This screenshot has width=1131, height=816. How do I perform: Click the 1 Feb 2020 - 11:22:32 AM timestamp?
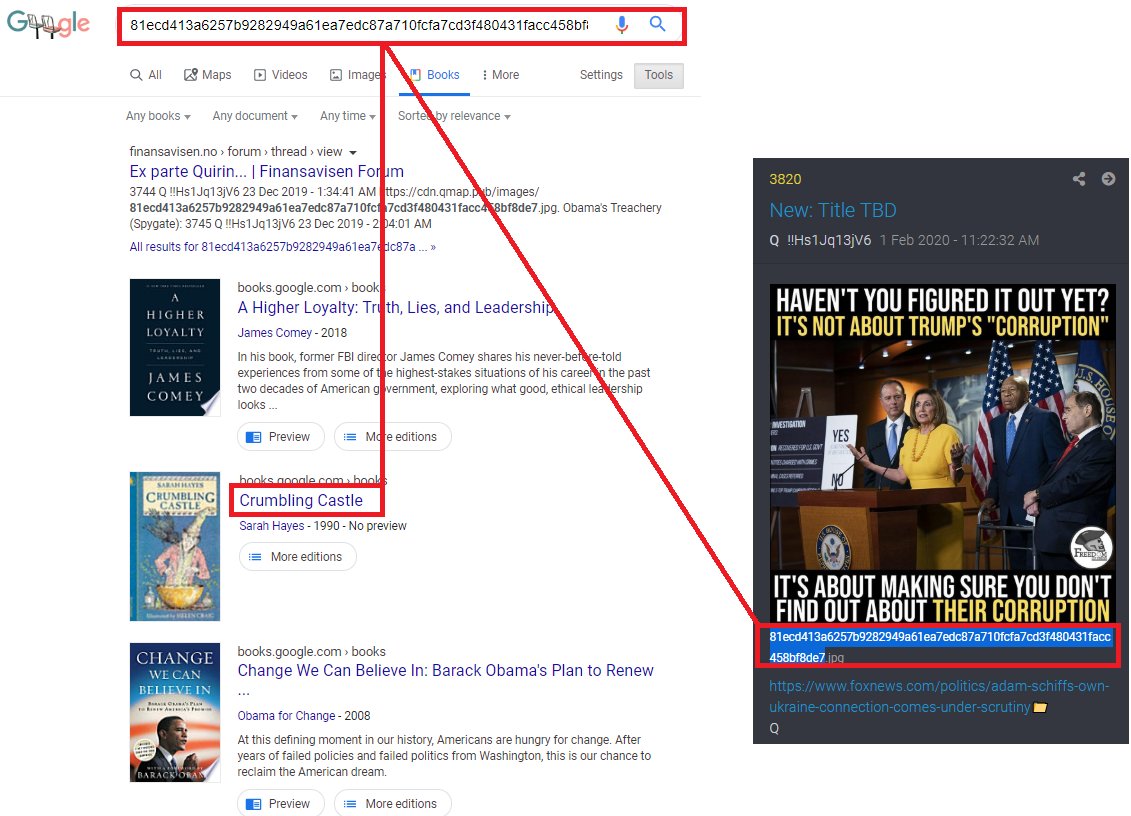[x=959, y=240]
